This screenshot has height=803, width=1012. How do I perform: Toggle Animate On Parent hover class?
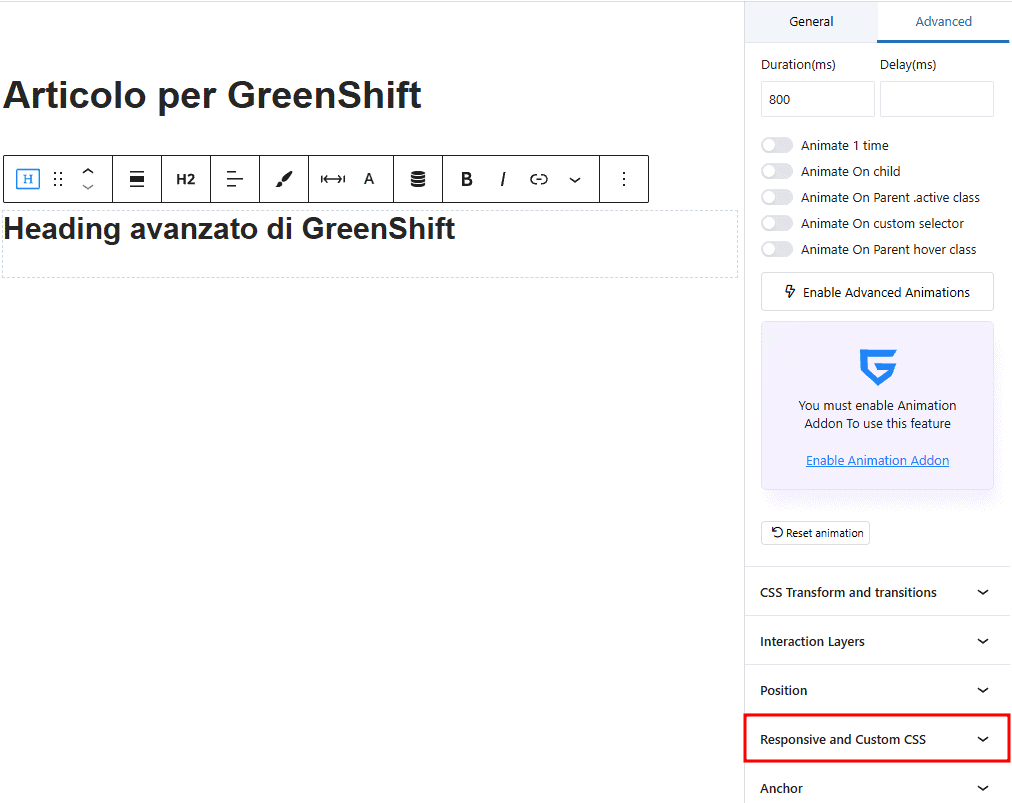pos(776,249)
